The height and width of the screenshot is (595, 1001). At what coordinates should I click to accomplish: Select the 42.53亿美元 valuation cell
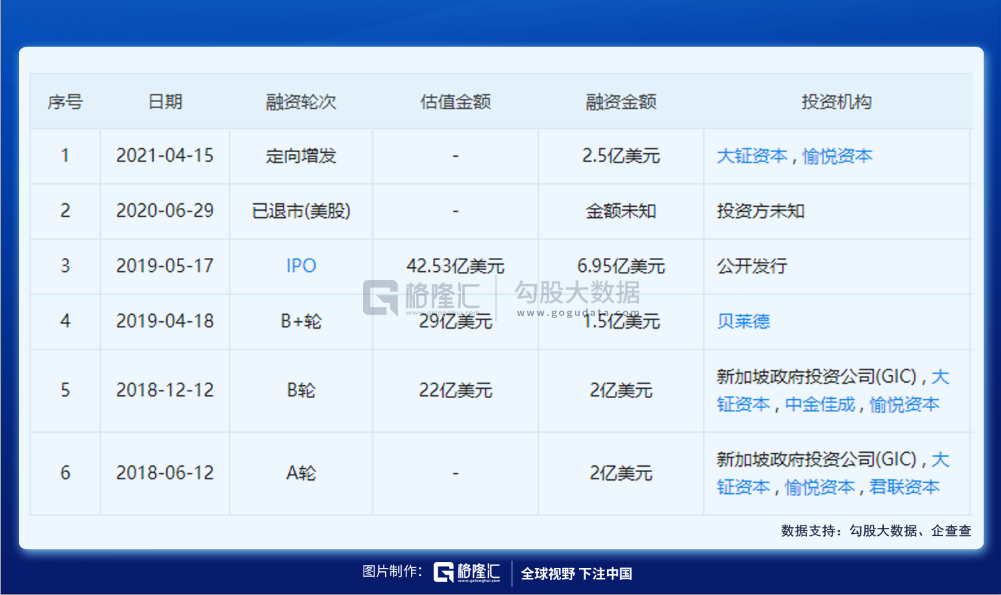[455, 266]
